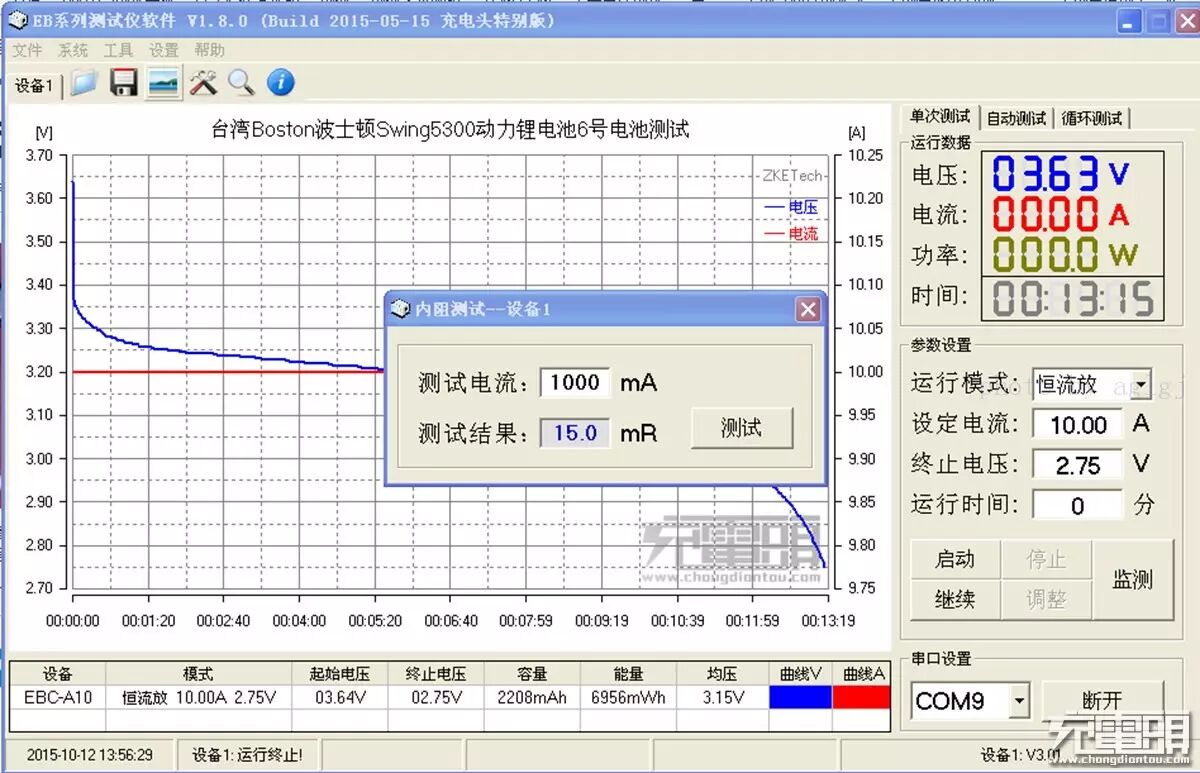This screenshot has height=773, width=1200.
Task: Click the 测试 button in dialog
Action: coord(741,428)
